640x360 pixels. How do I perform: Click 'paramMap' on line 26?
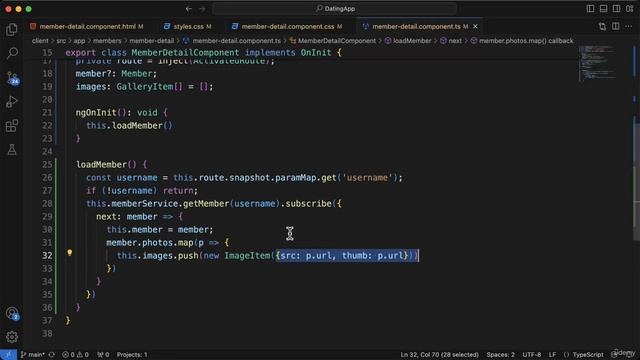(x=295, y=178)
